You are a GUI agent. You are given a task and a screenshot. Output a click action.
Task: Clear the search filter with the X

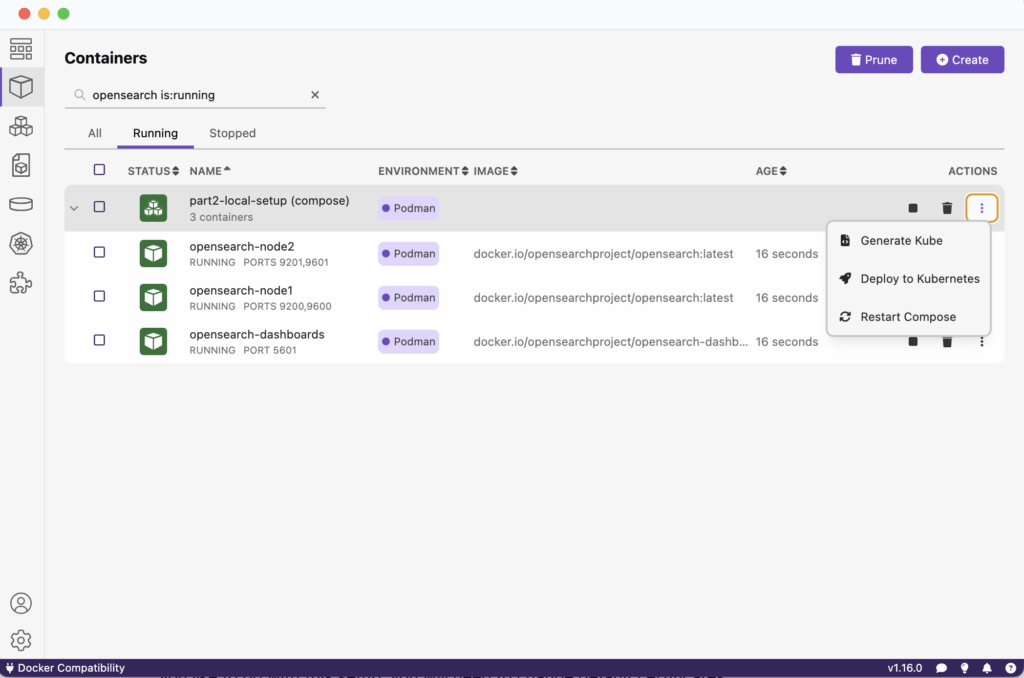(x=315, y=95)
